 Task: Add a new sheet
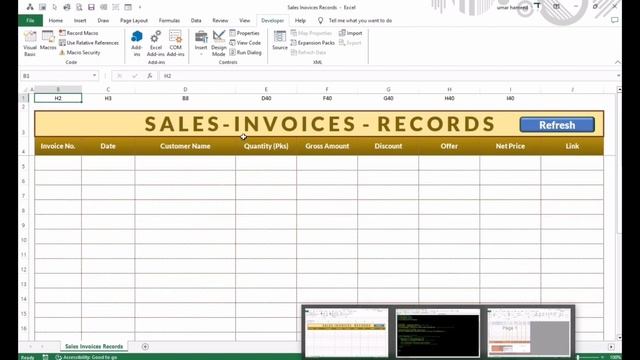(x=145, y=347)
